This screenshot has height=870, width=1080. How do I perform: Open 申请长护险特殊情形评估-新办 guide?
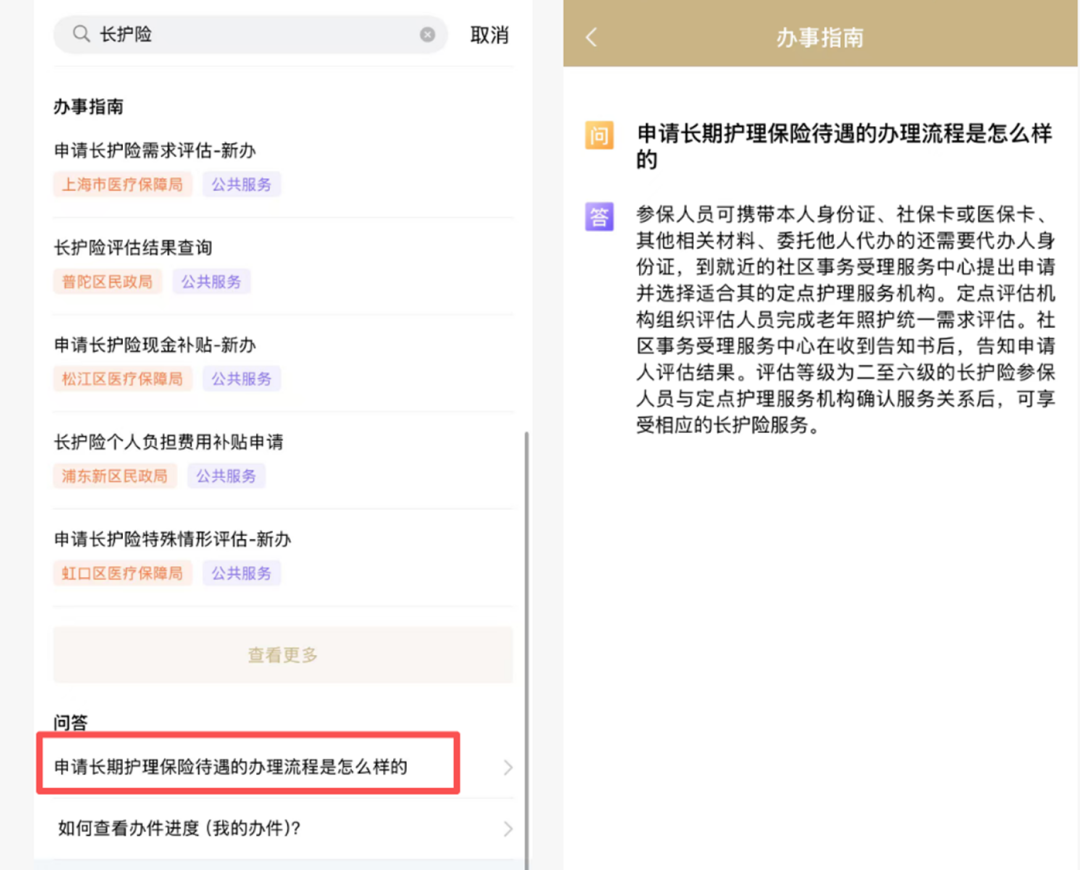click(173, 539)
